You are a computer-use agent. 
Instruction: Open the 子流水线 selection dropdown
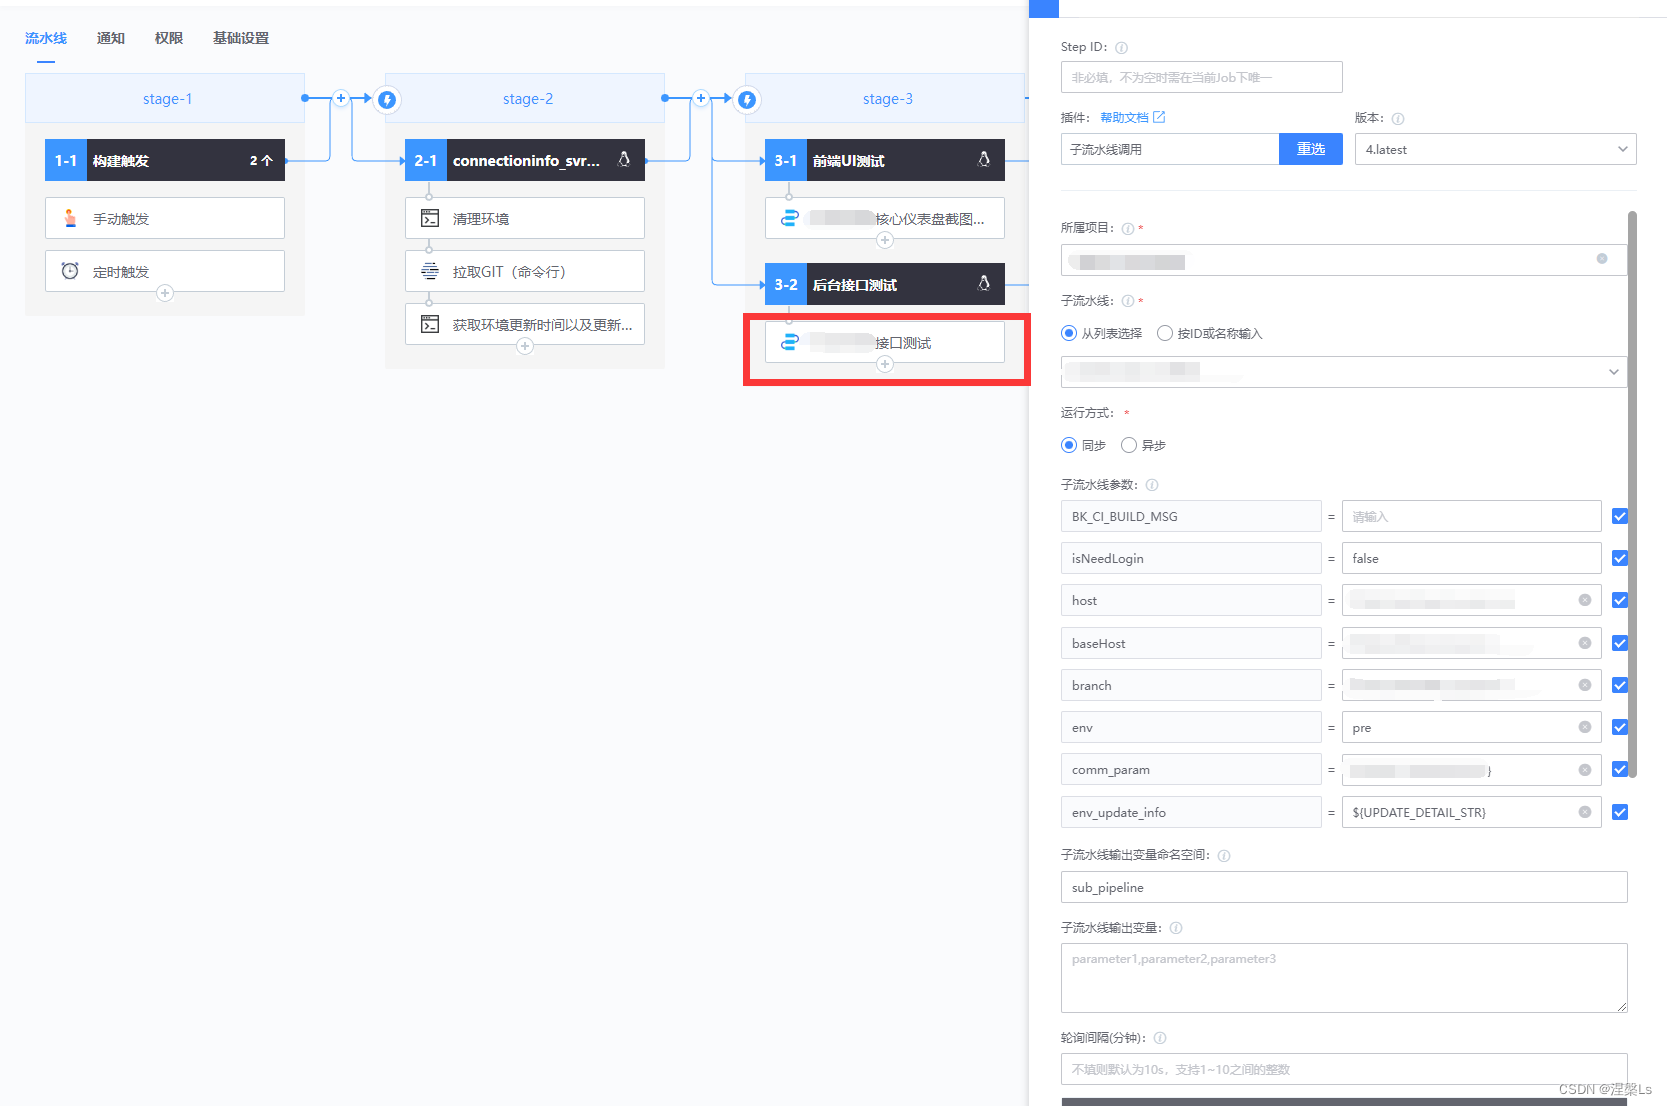click(1344, 372)
